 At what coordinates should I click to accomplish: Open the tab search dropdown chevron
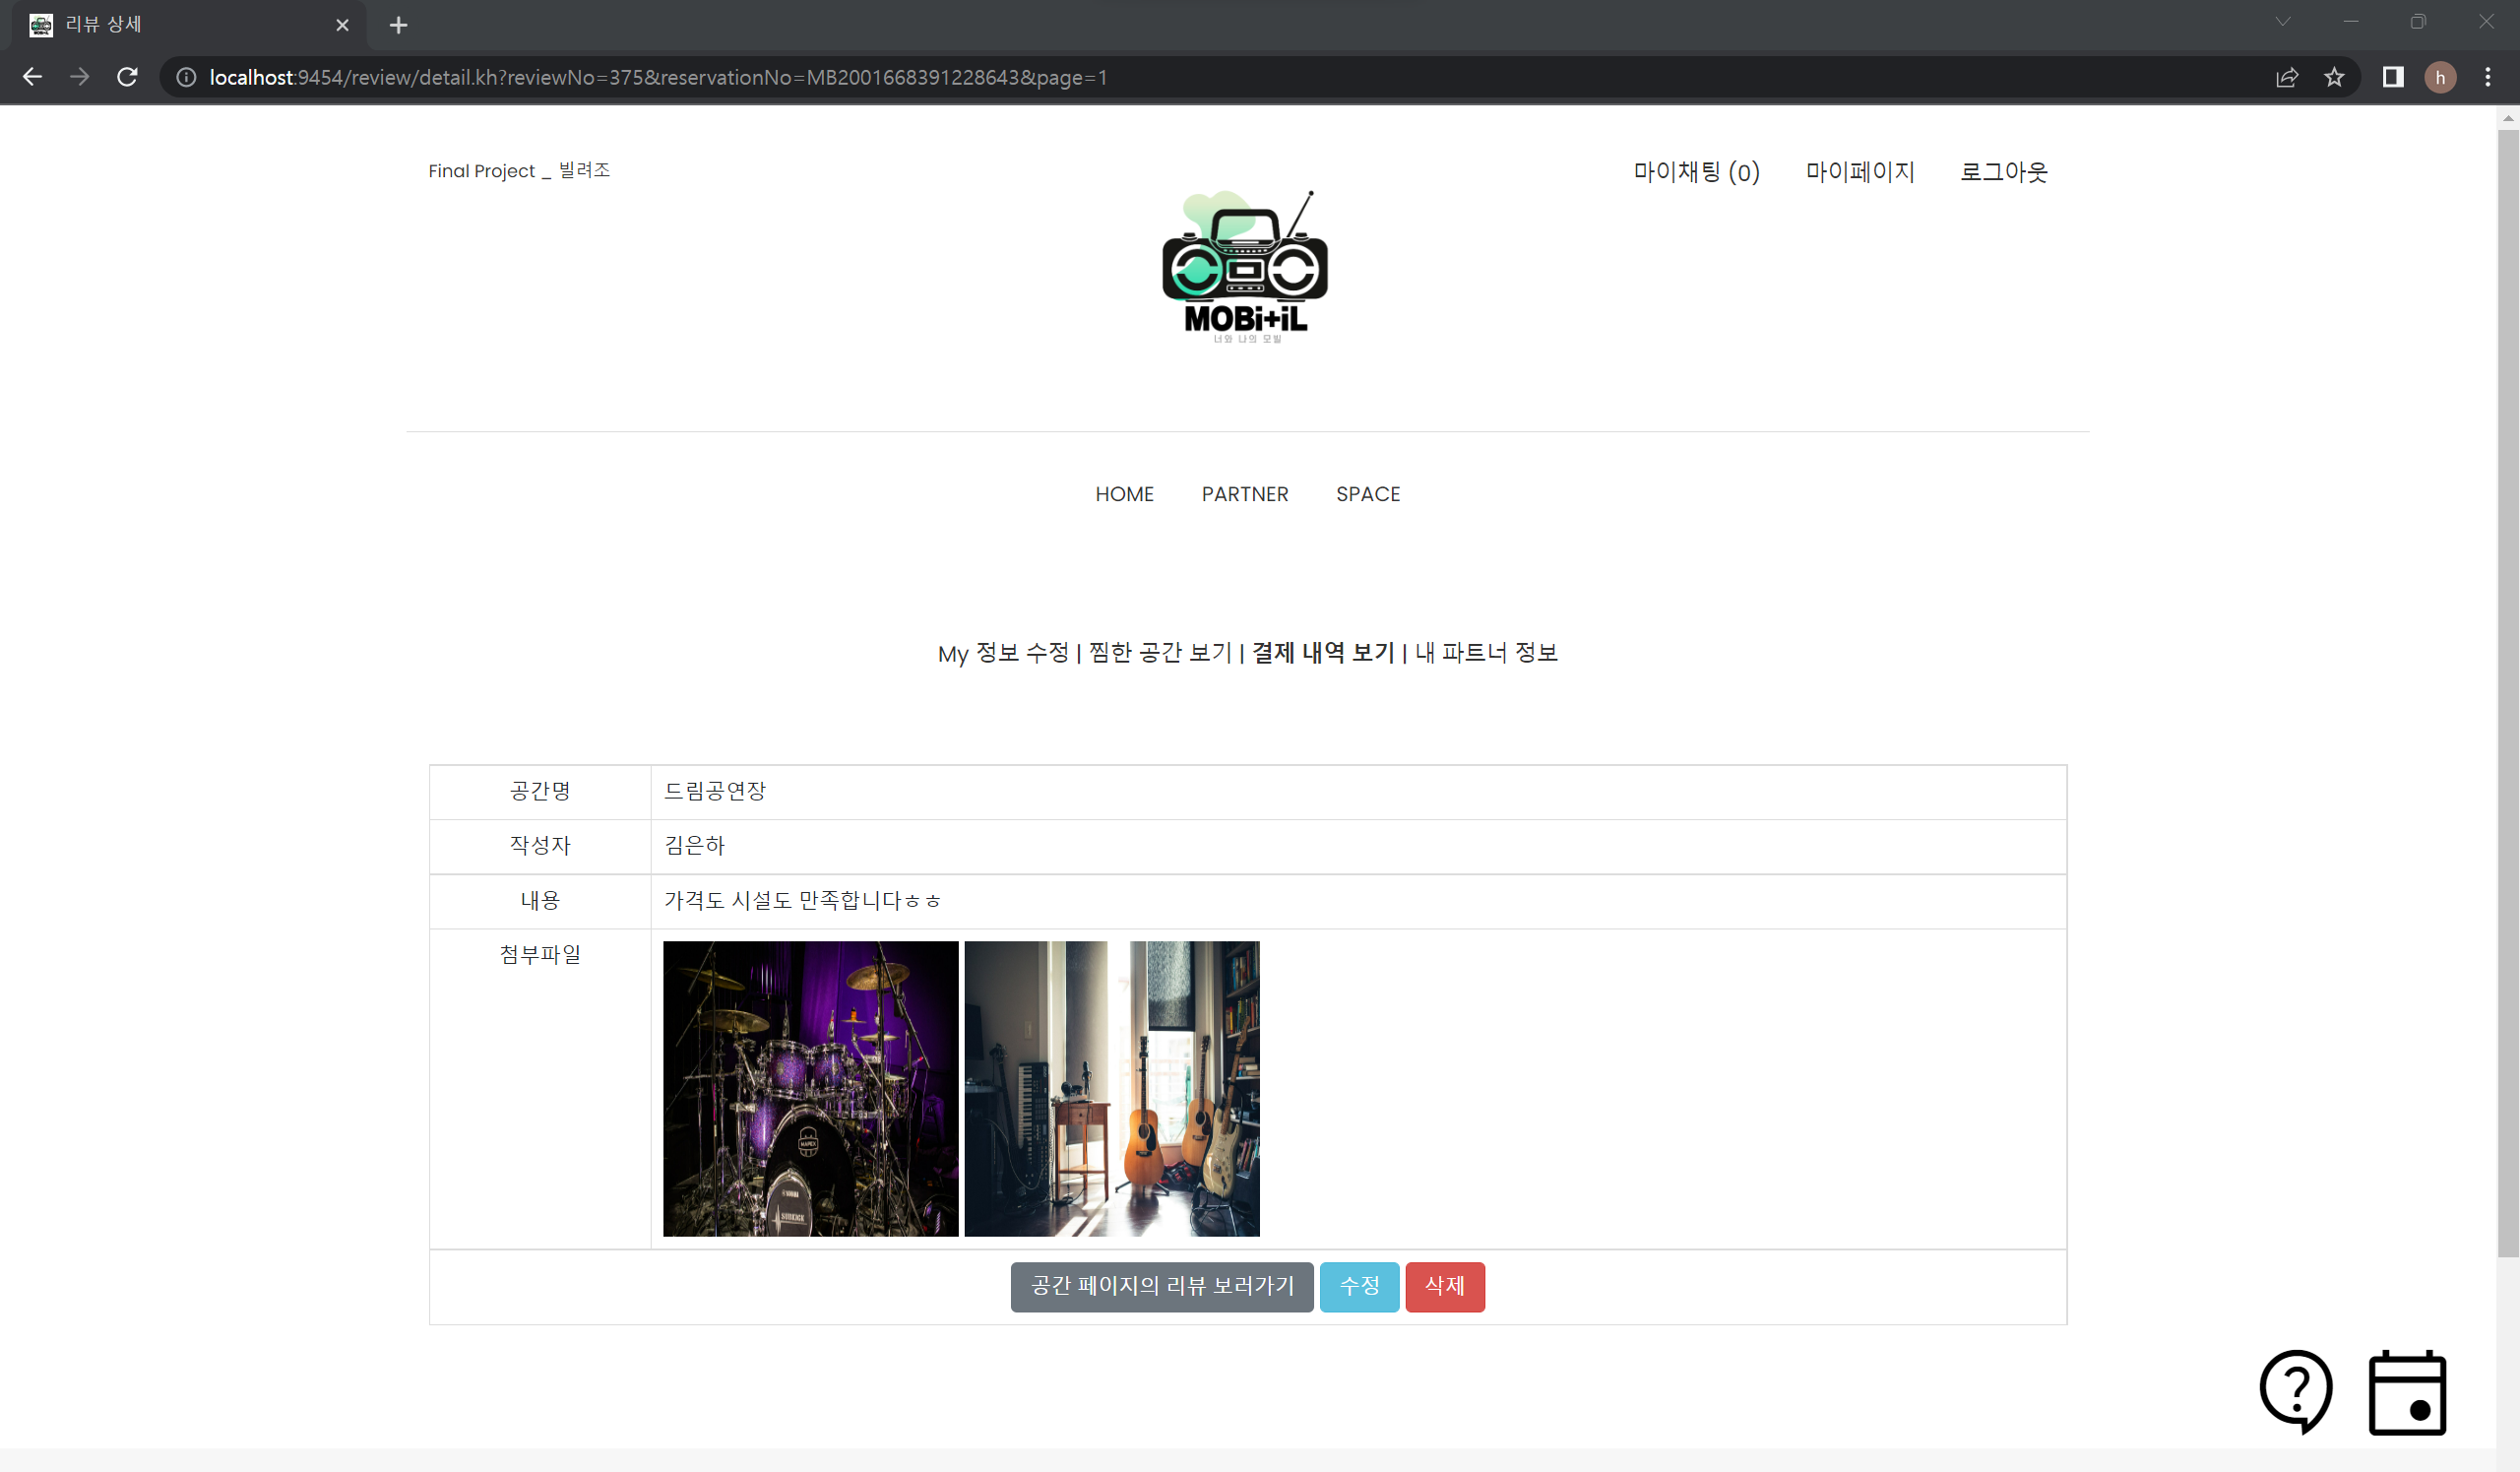[x=2283, y=21]
